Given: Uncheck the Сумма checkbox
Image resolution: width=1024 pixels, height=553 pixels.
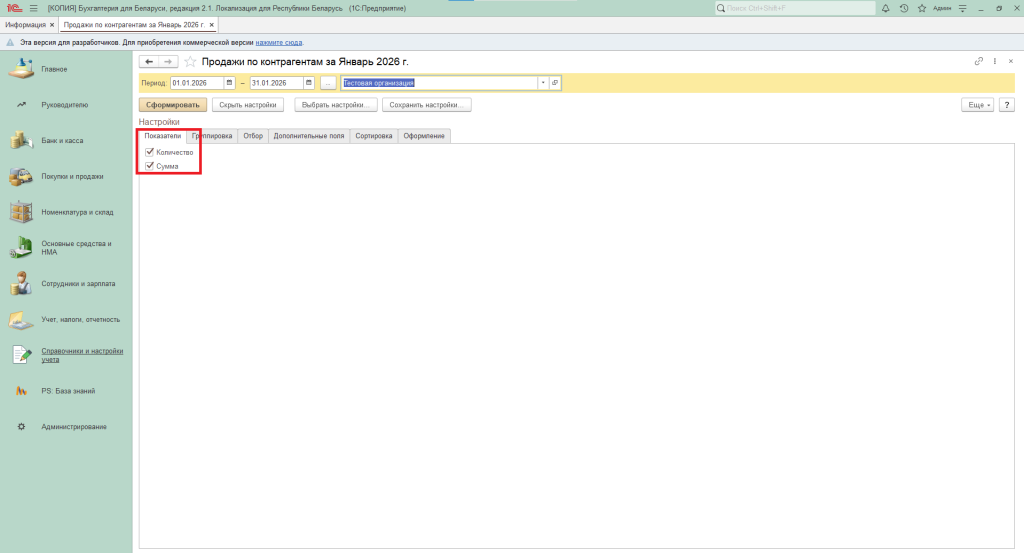Looking at the screenshot, I should [x=150, y=166].
